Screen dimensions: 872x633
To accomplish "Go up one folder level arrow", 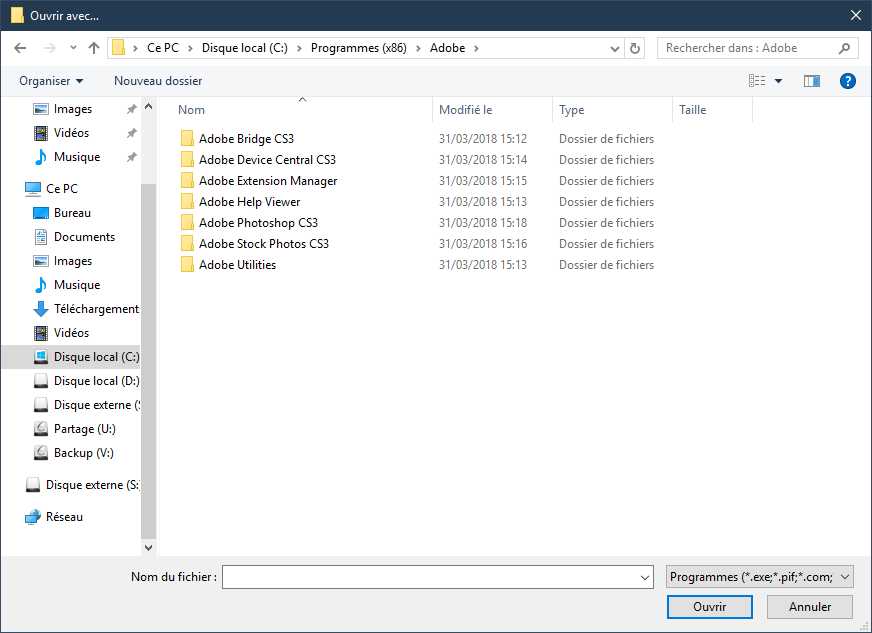I will coord(94,48).
